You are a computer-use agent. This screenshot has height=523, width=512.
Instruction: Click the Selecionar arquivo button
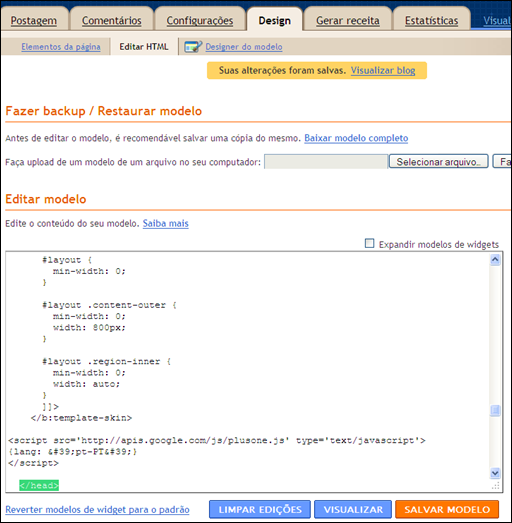(x=438, y=161)
